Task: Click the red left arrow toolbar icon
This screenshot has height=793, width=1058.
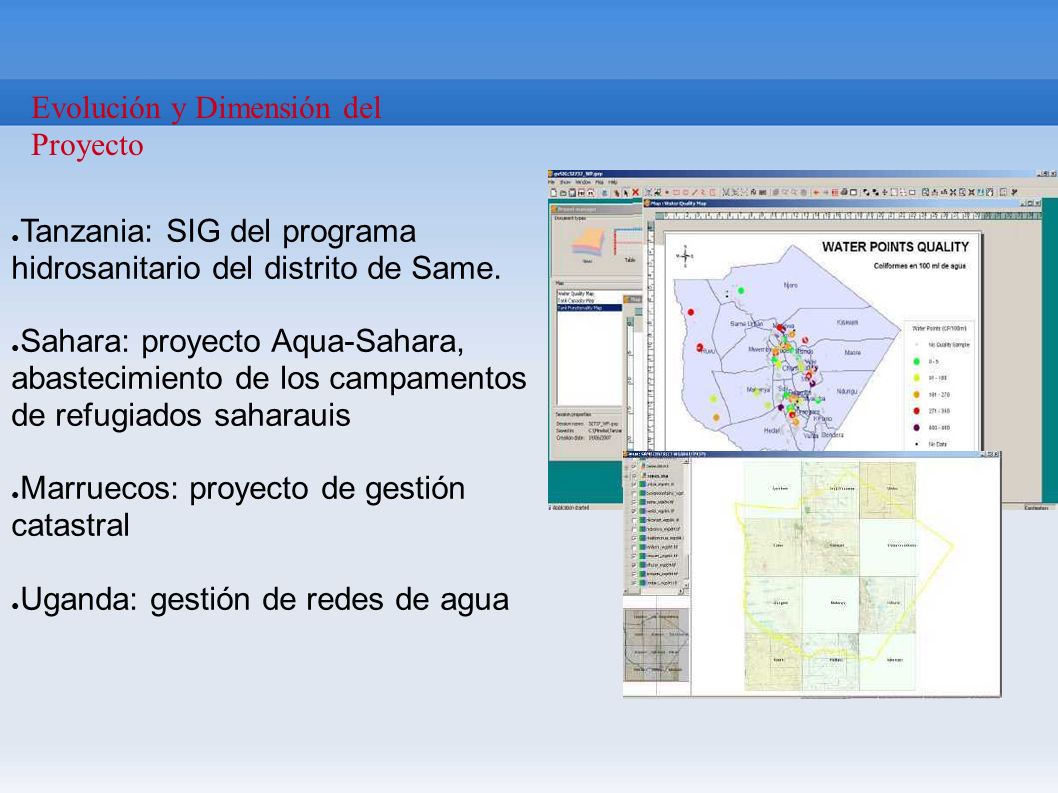Action: [x=816, y=192]
